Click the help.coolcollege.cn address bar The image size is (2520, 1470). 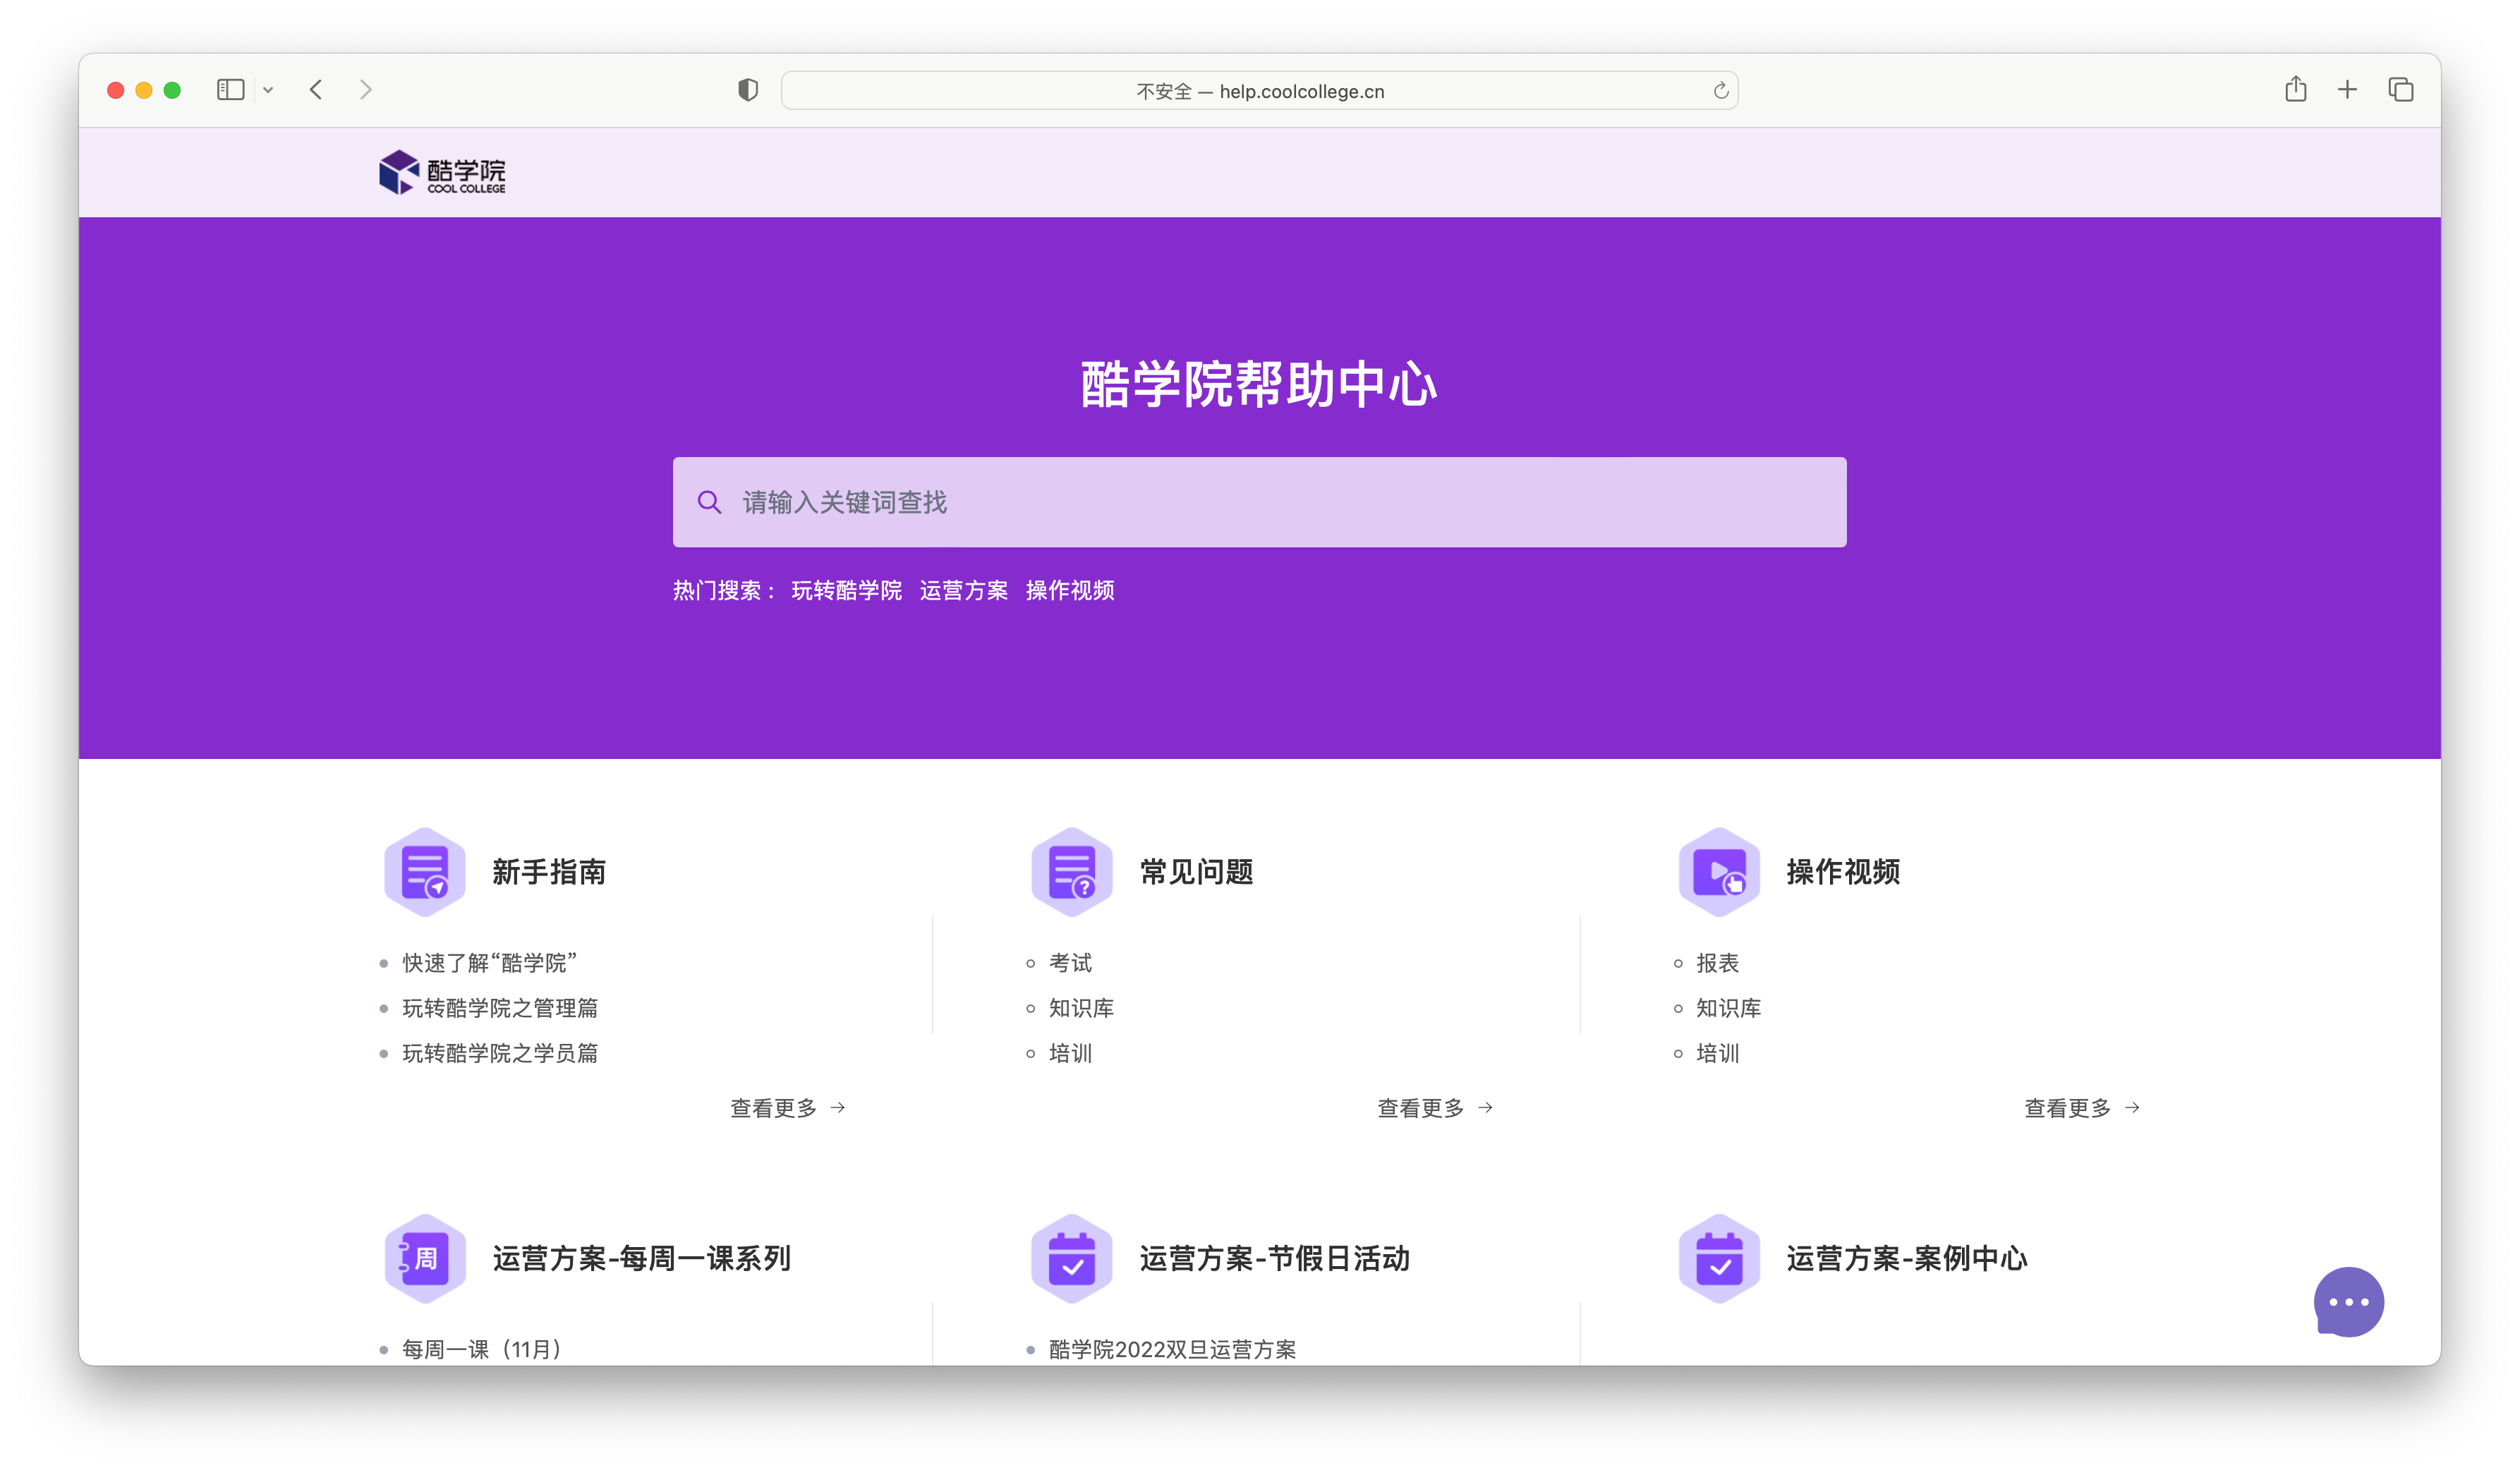pos(1259,91)
